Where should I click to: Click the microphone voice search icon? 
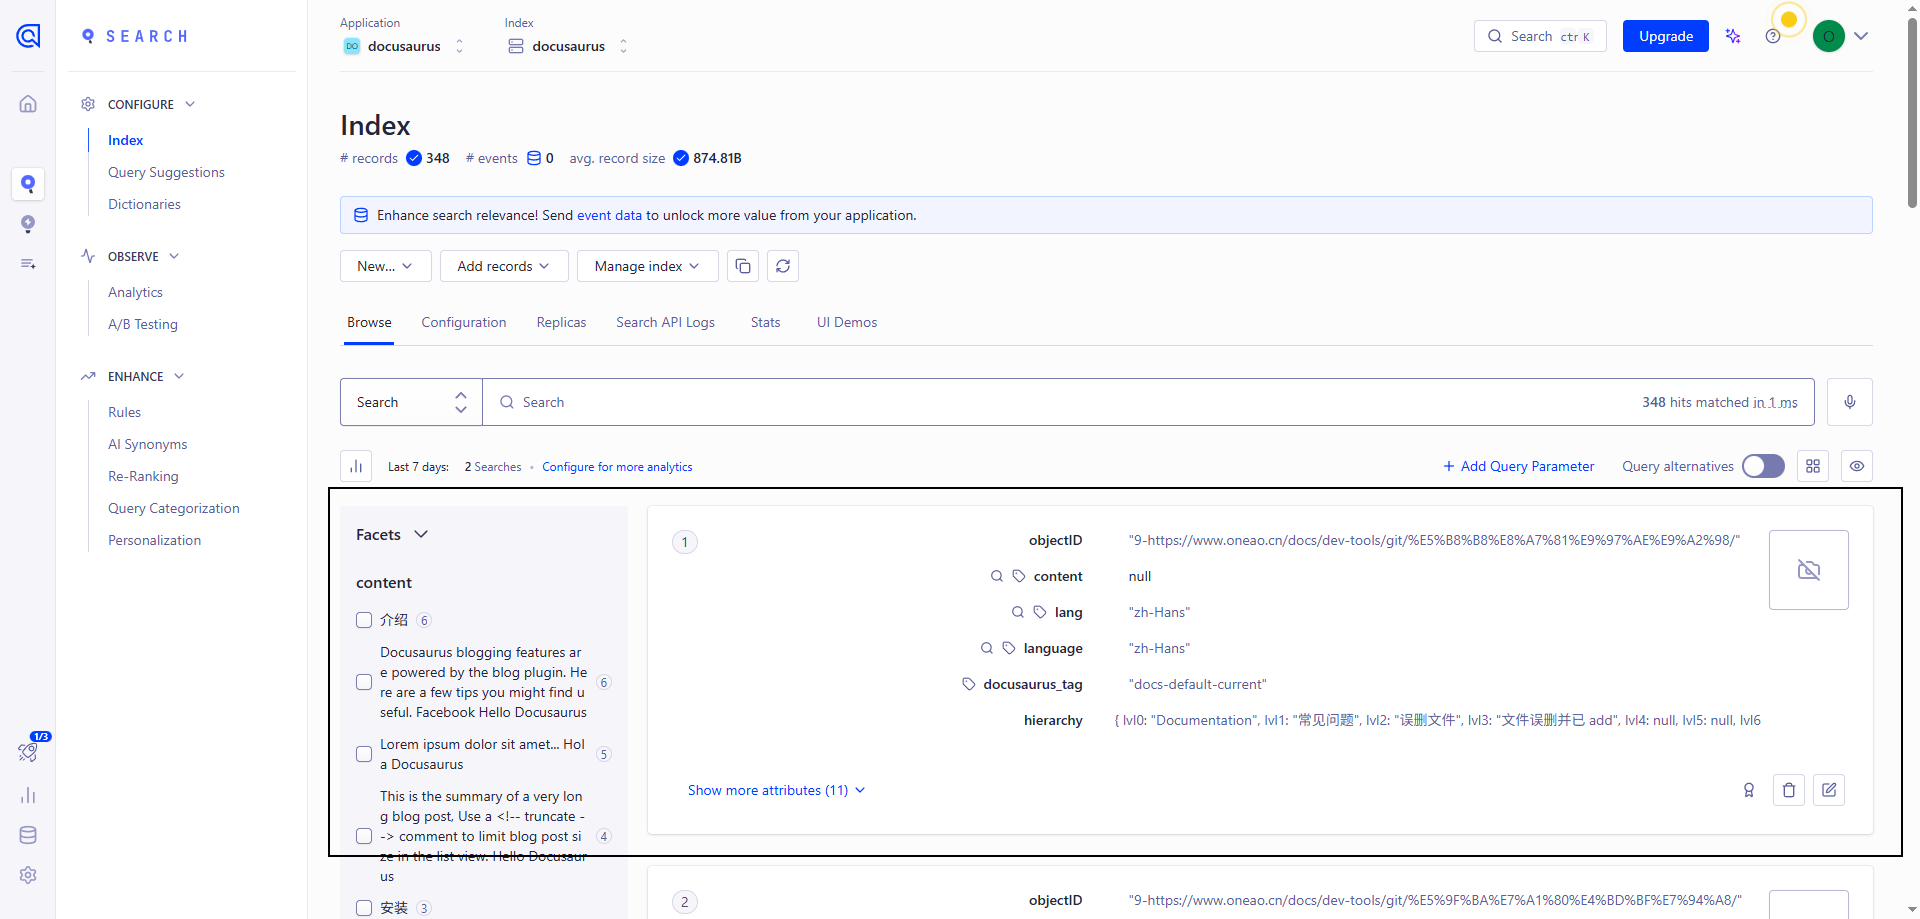(1849, 402)
